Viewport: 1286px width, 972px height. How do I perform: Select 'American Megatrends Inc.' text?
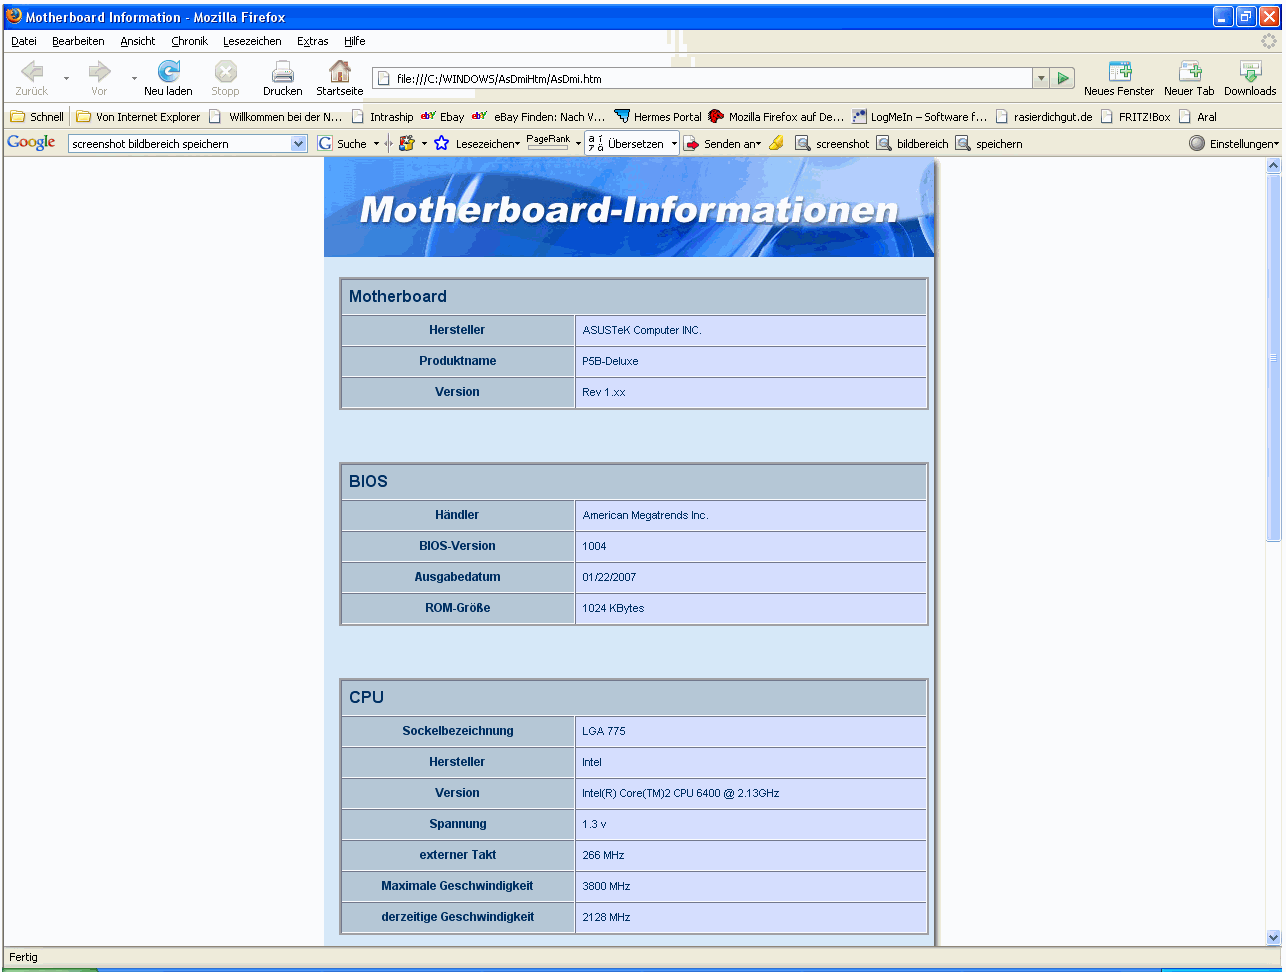(x=645, y=515)
